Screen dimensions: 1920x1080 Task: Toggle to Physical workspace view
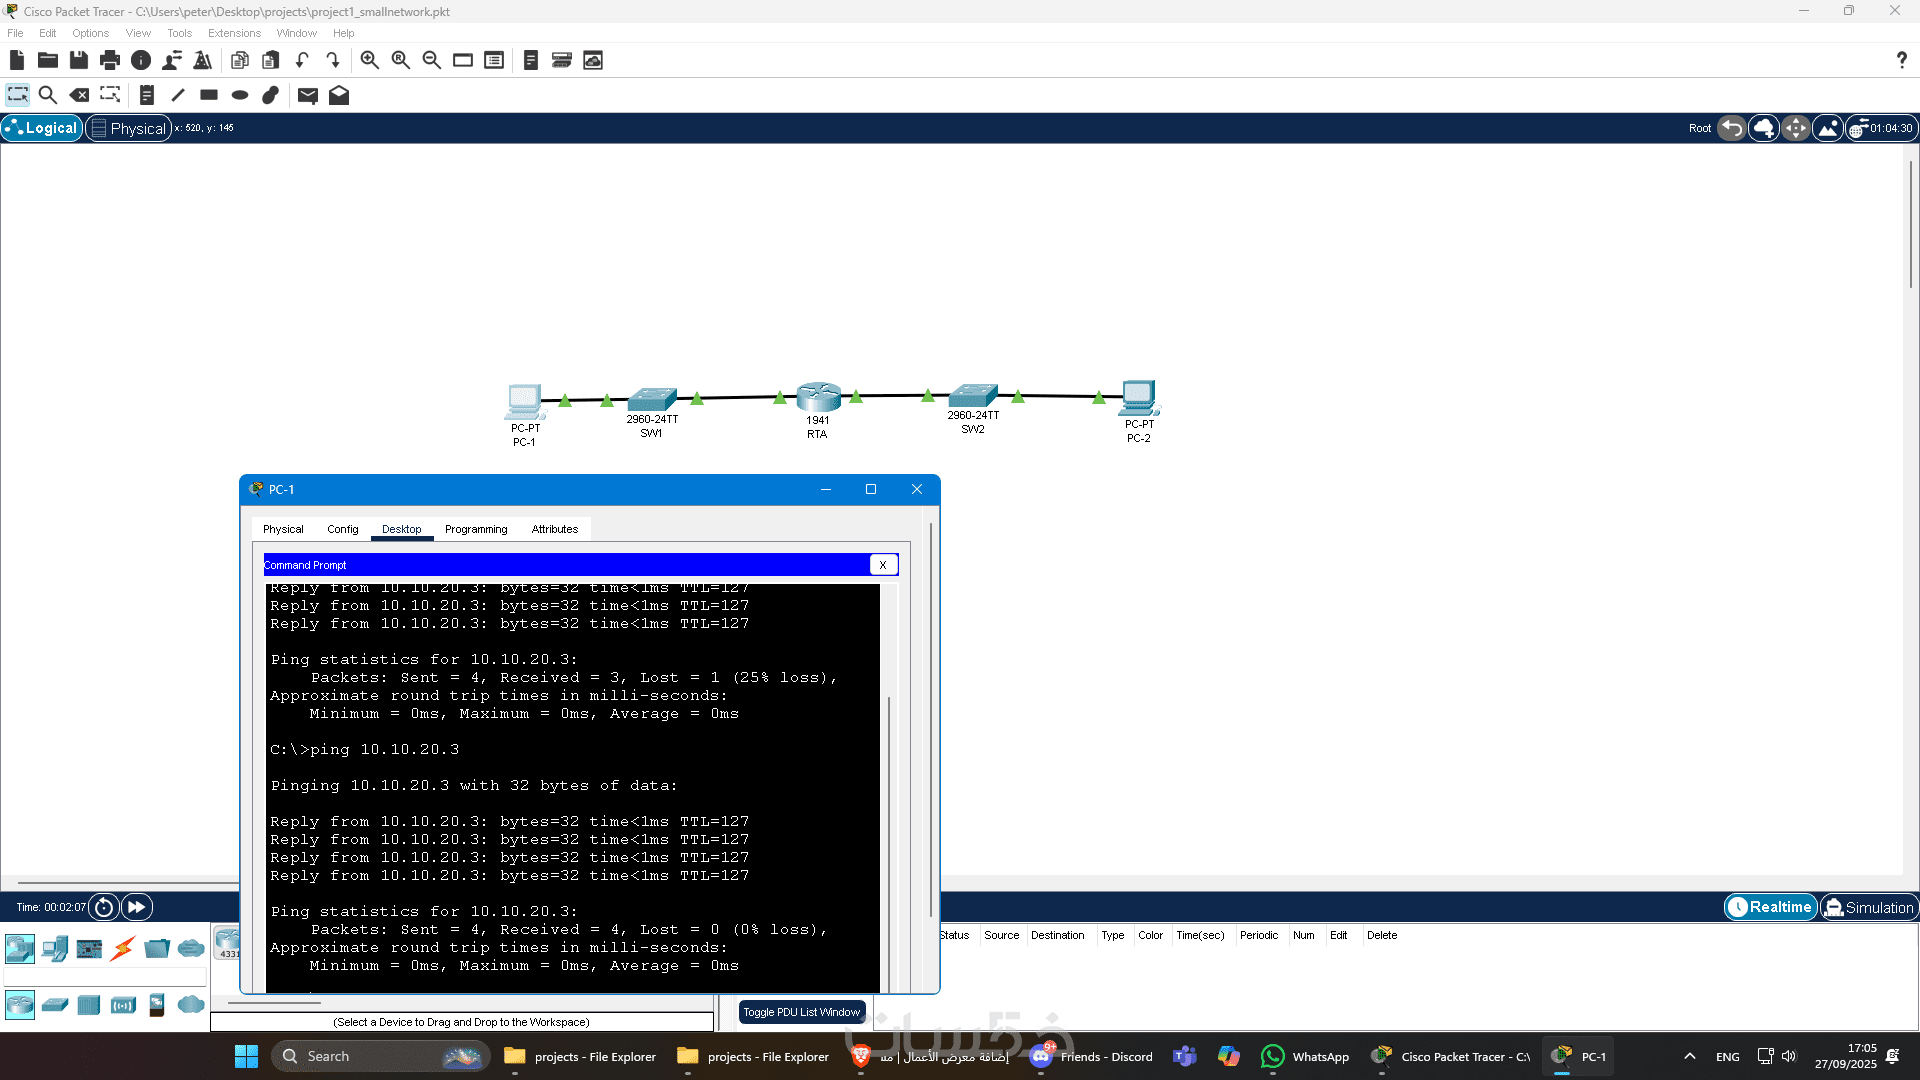(x=128, y=128)
